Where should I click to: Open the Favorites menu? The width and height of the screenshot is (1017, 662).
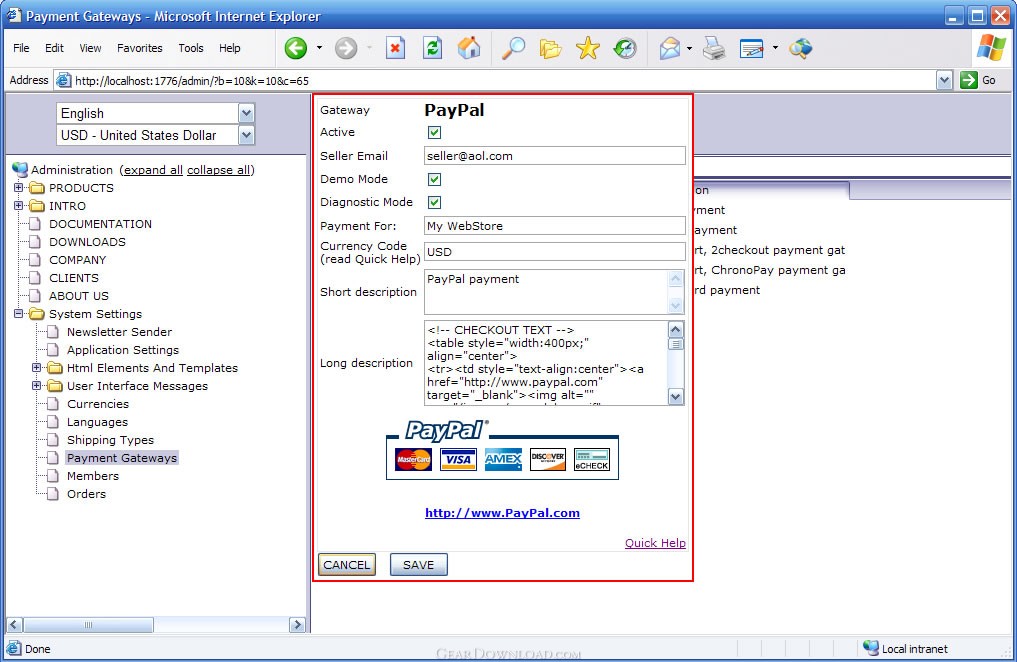139,48
